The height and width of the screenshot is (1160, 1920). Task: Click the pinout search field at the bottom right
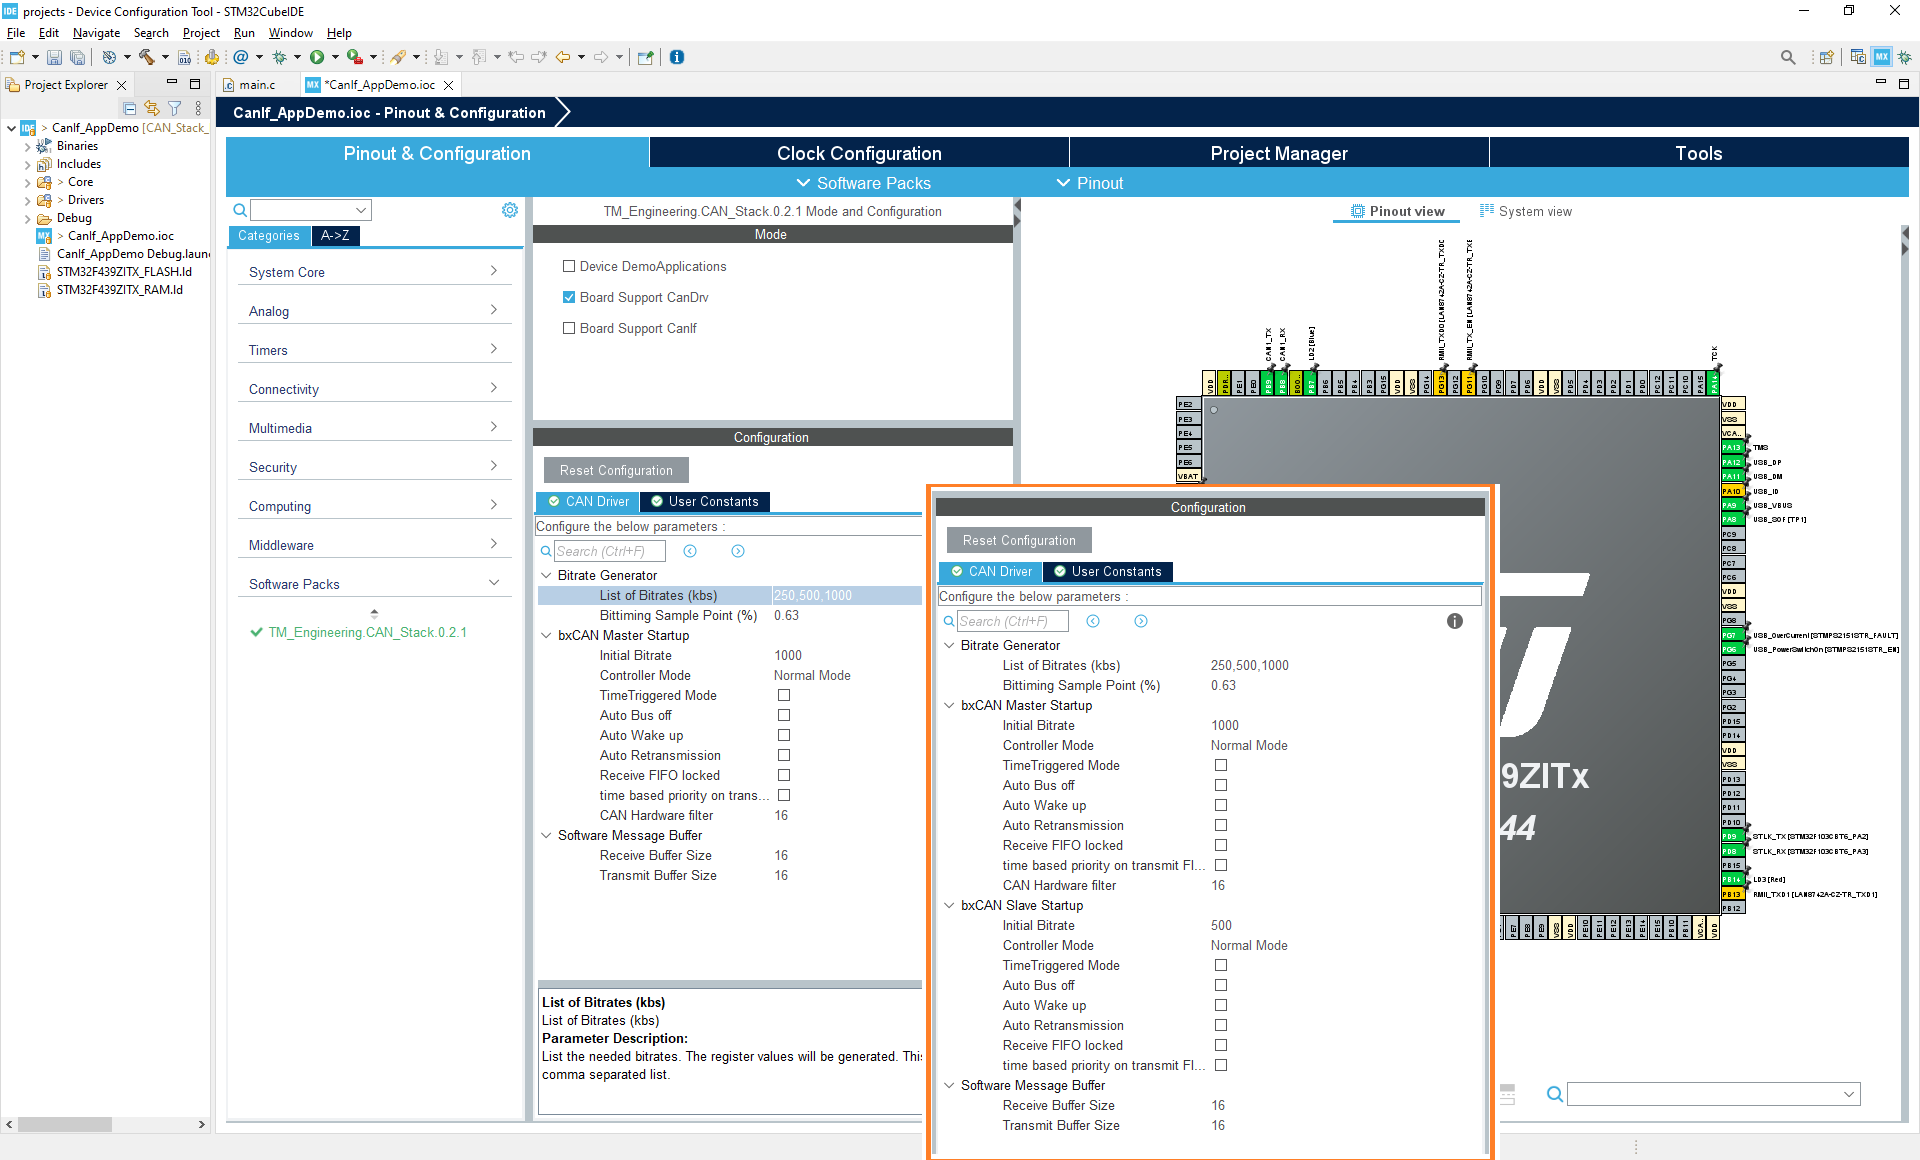click(1714, 1094)
